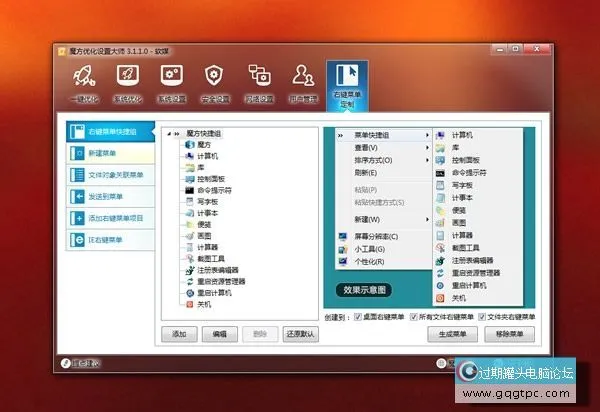Switch to 文件对象关联菜单 in the sidebar

click(110, 175)
